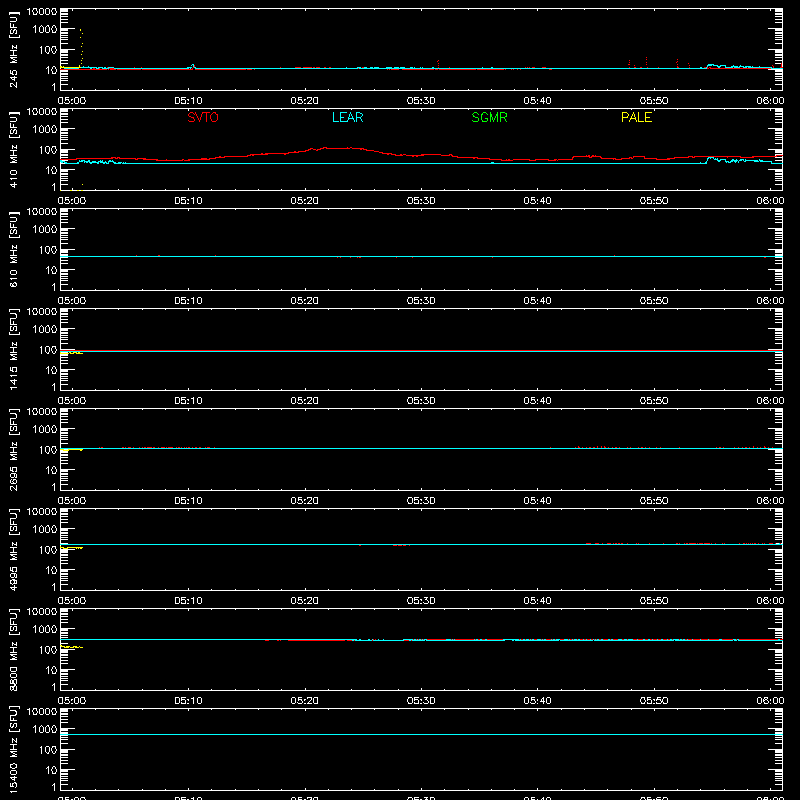This screenshot has height=800, width=800.
Task: Click the red SVTO legend label
Action: pos(203,117)
